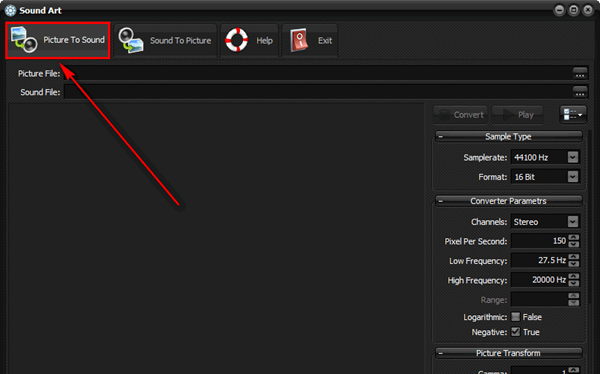Click the Exit toolbar button
The height and width of the screenshot is (374, 600).
(310, 41)
